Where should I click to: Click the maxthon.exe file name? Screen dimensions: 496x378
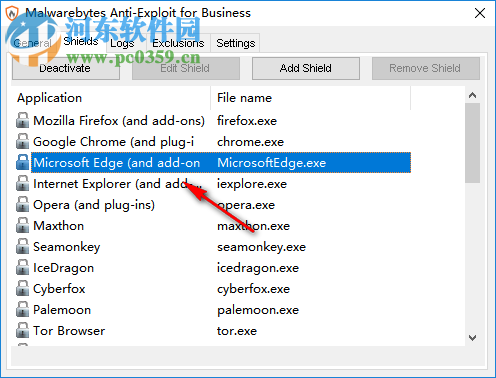pos(253,226)
